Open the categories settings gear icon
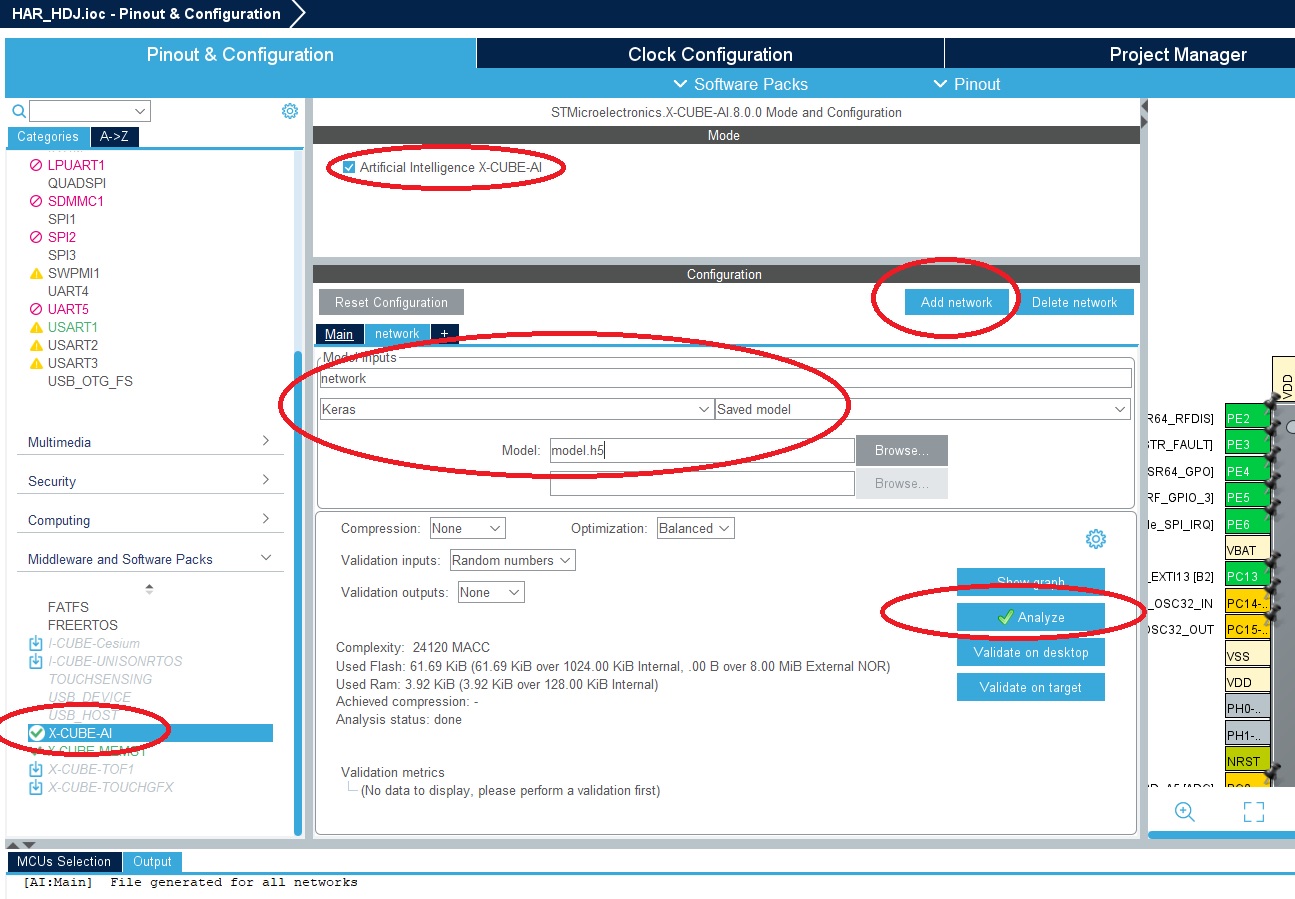This screenshot has height=899, width=1295. pyautogui.click(x=289, y=111)
